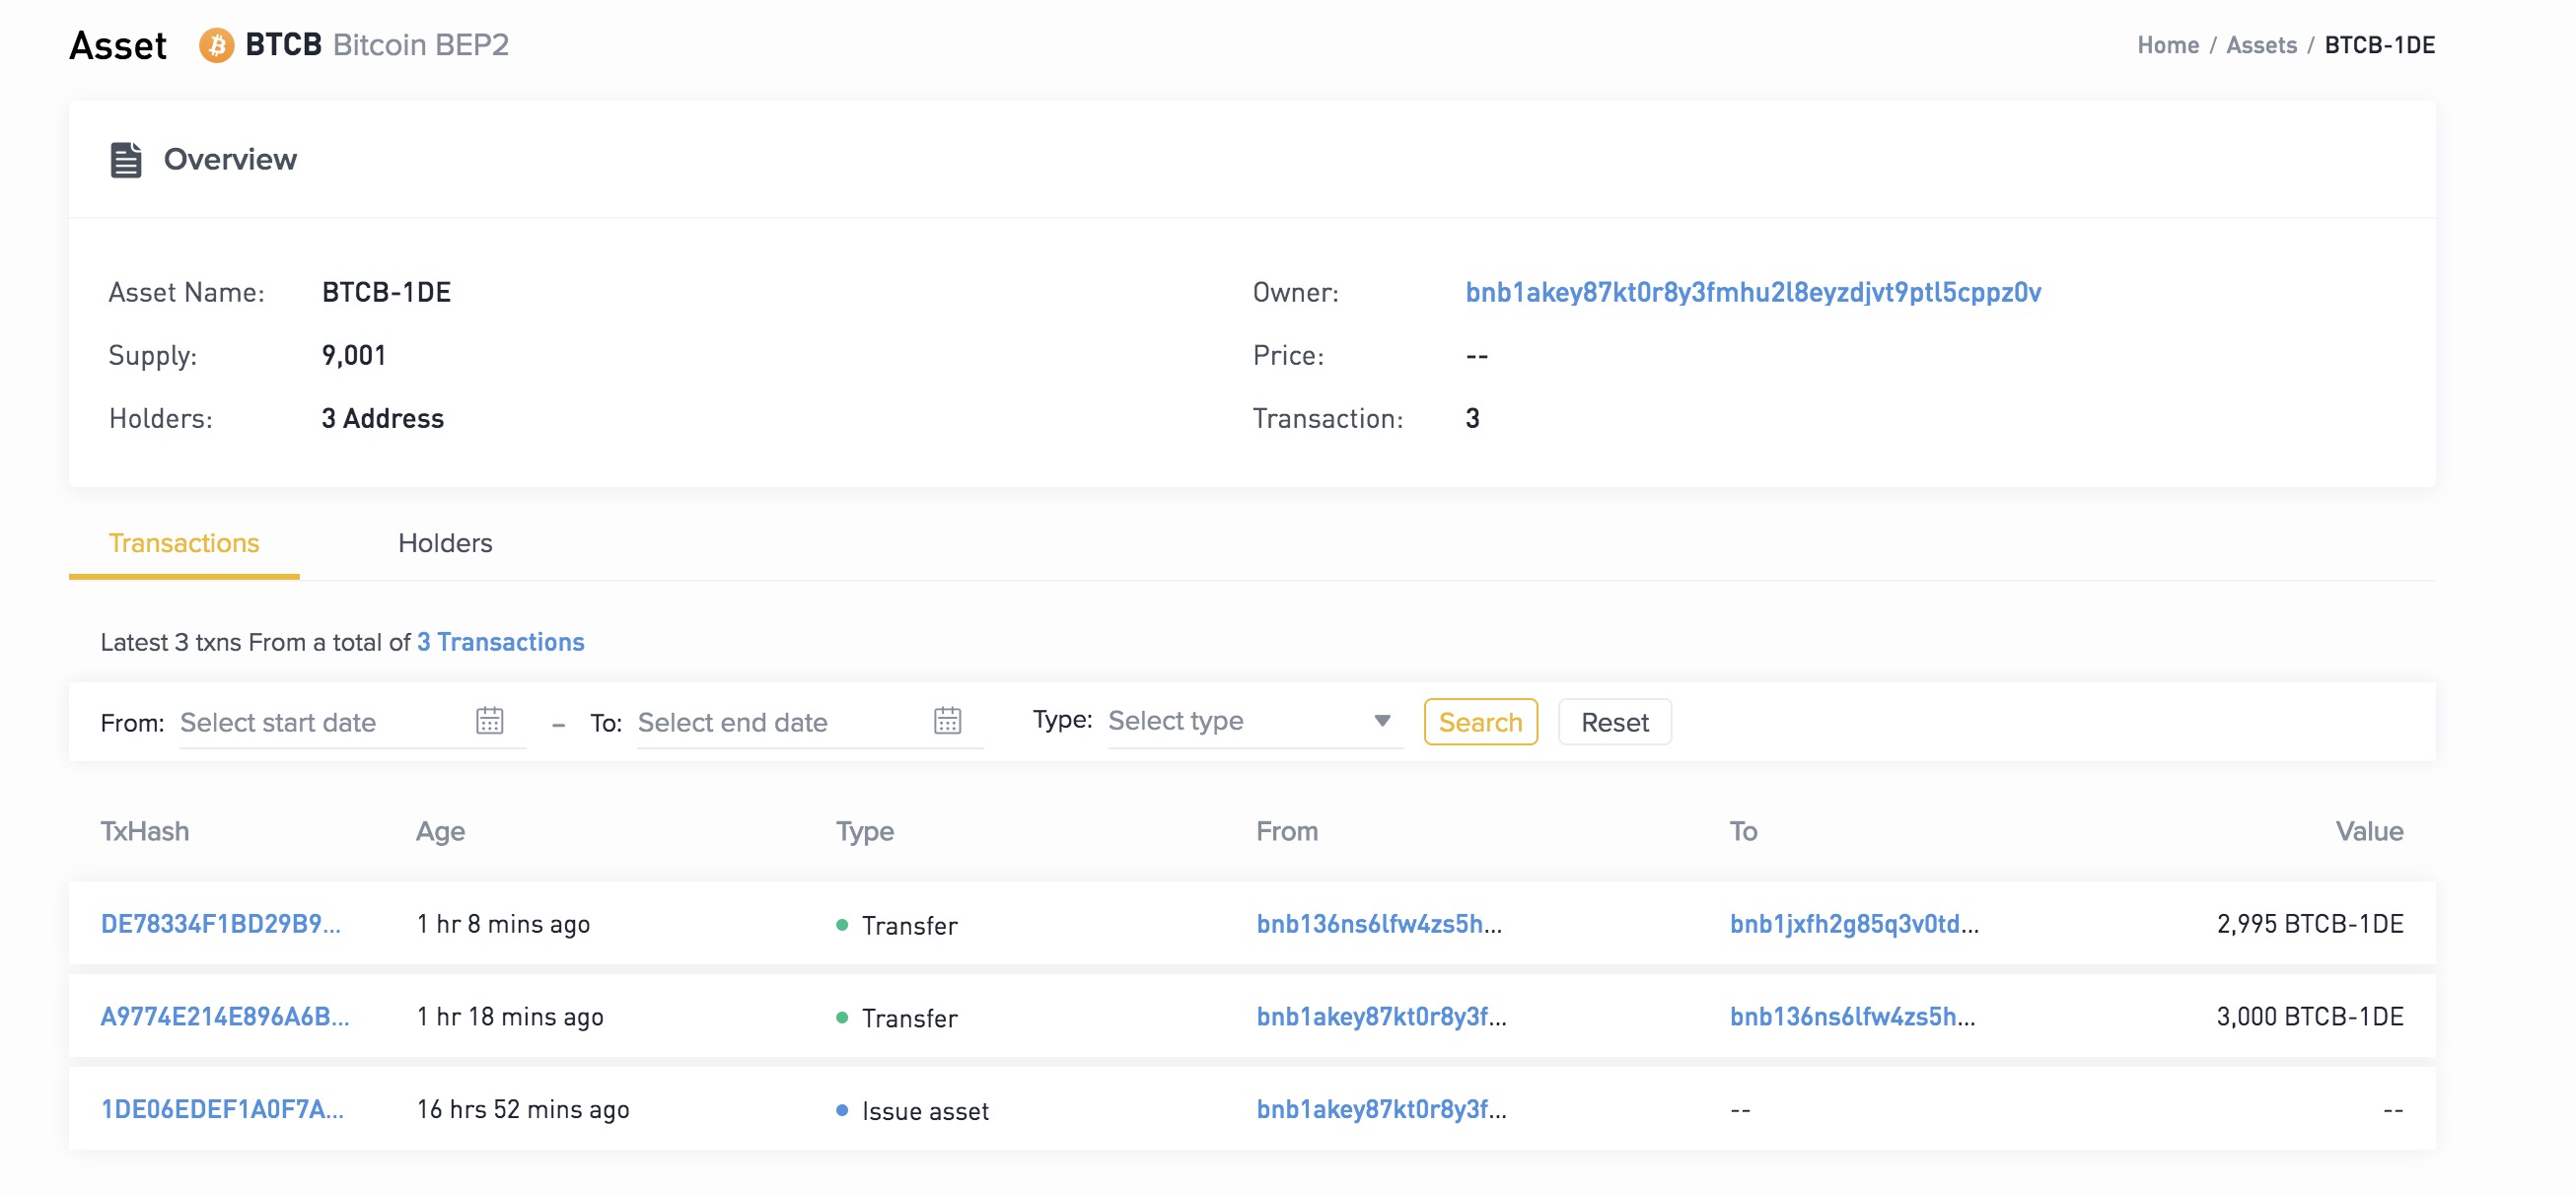The height and width of the screenshot is (1195, 2576).
Task: Open From address of 2,995 BTCB-1DE transfer
Action: pyautogui.click(x=1379, y=923)
